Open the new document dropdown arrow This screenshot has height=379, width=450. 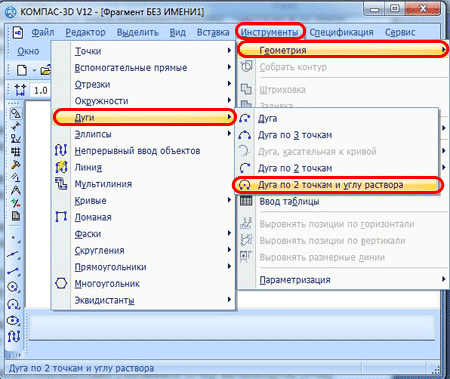[34, 71]
